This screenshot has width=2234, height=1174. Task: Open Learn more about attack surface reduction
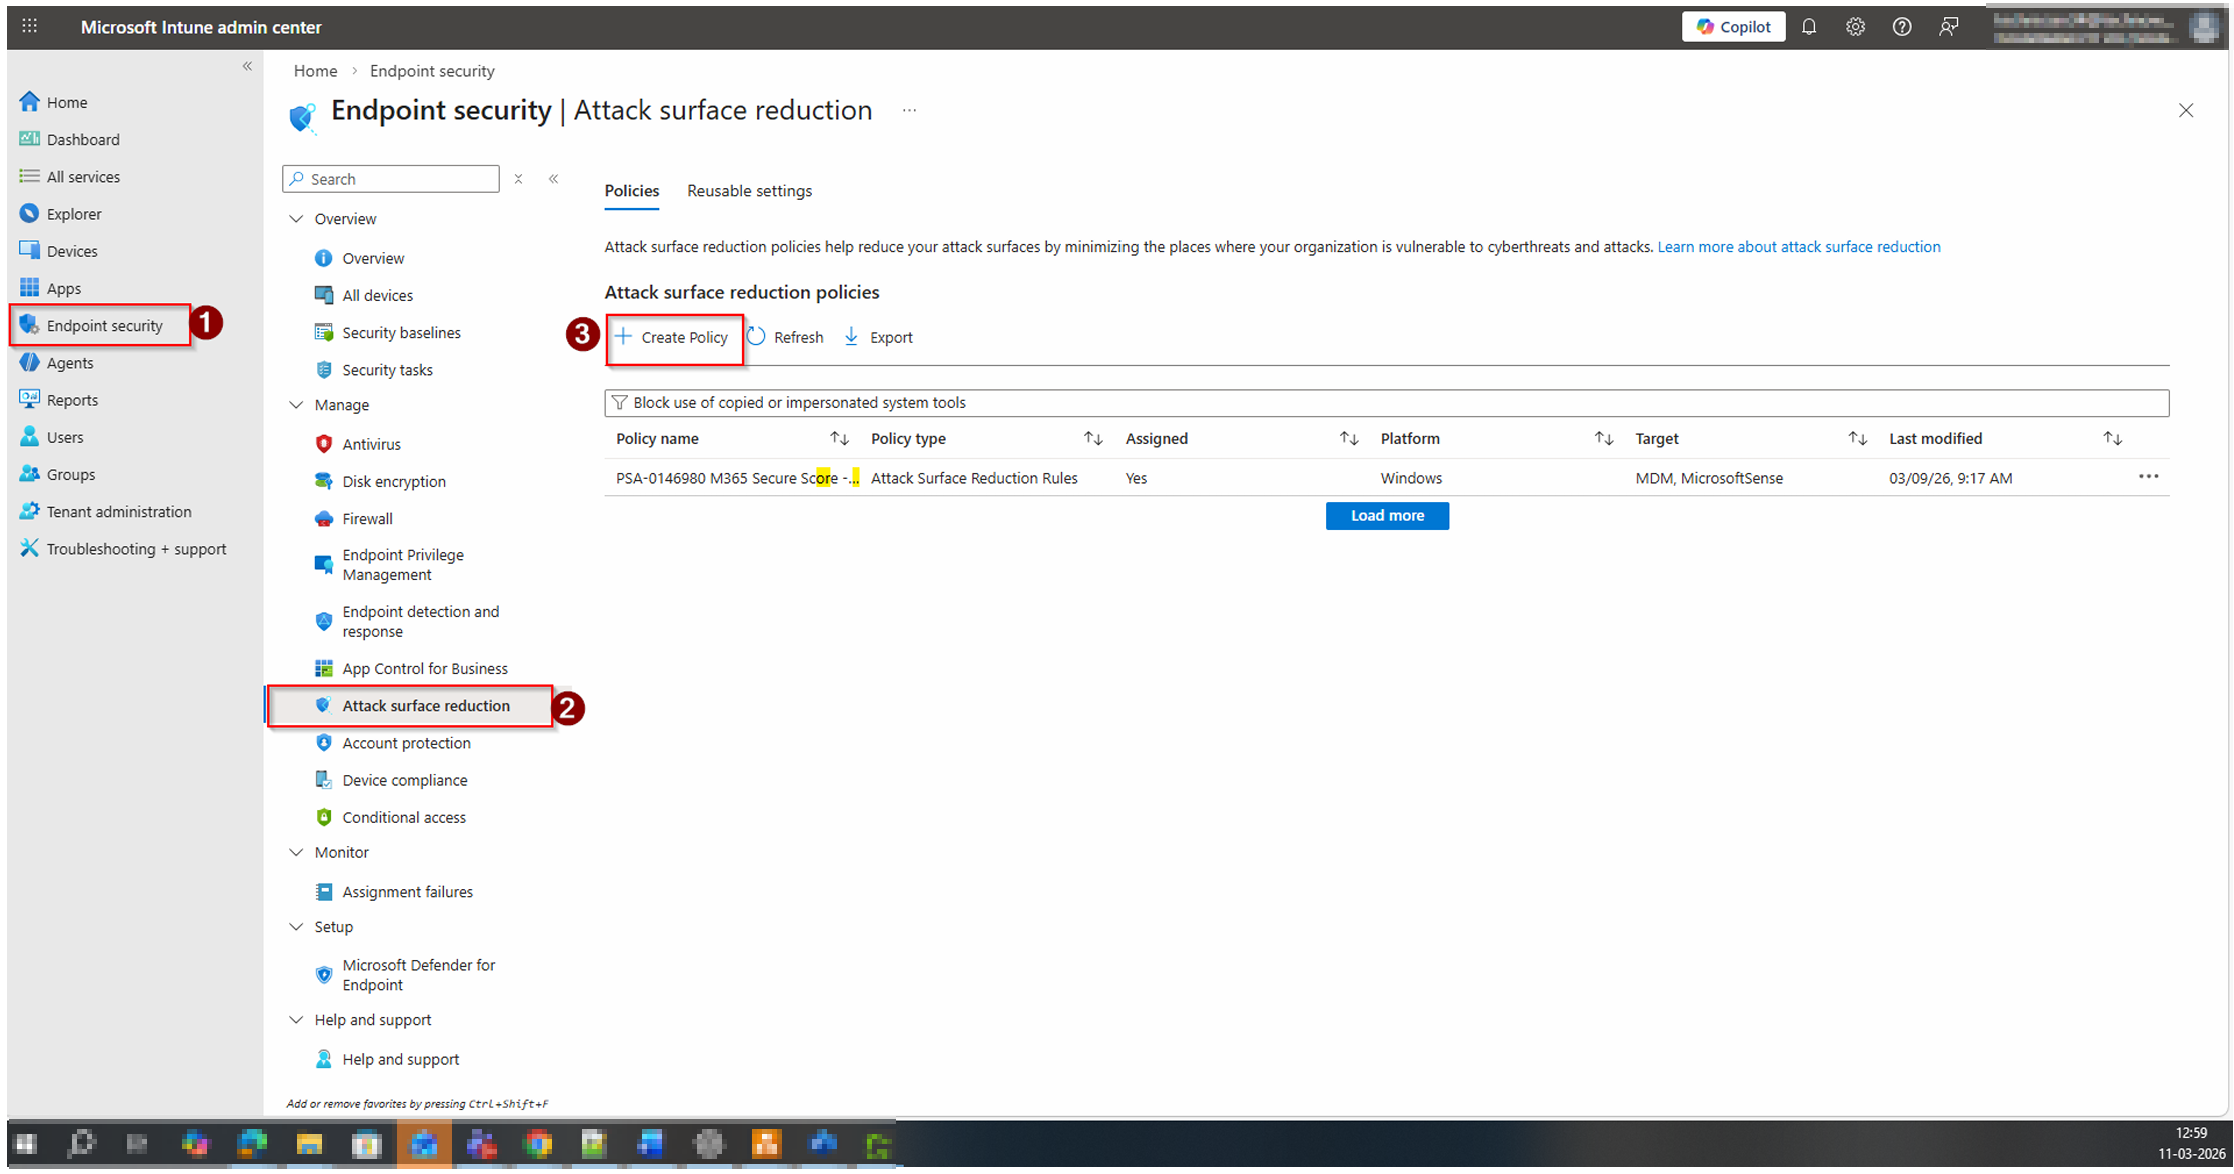point(1799,247)
